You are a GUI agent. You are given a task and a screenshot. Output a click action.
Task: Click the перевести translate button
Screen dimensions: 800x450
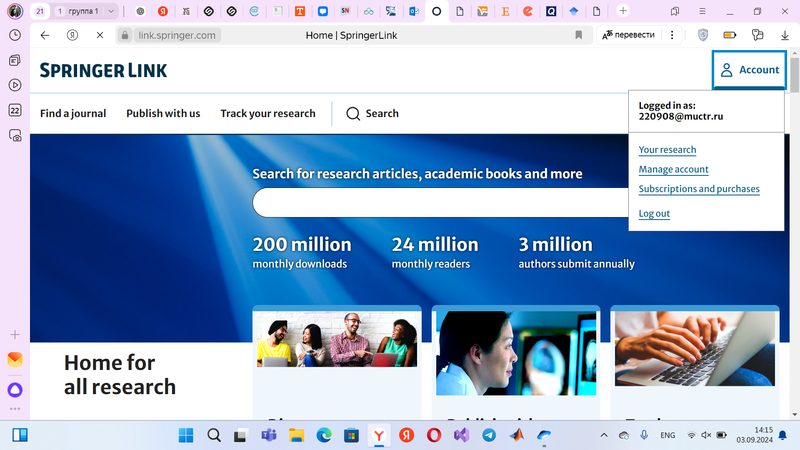tap(629, 35)
